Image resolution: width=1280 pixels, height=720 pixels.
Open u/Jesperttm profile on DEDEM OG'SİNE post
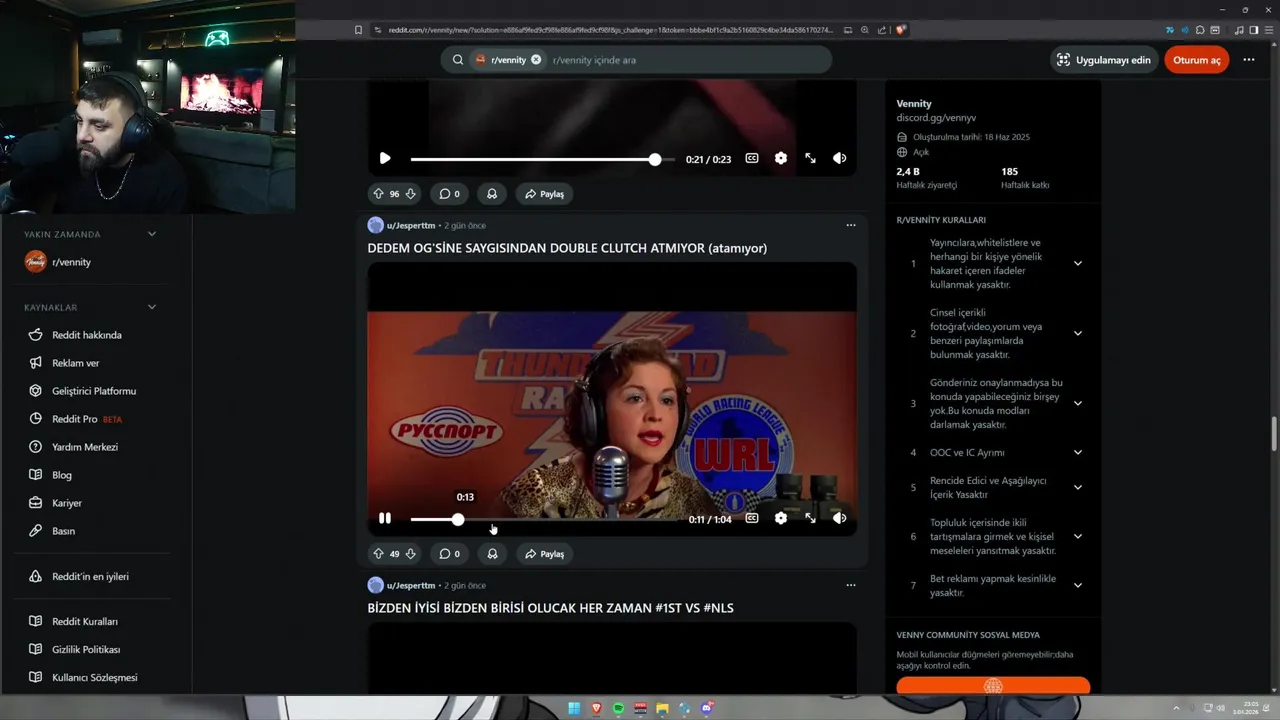411,225
